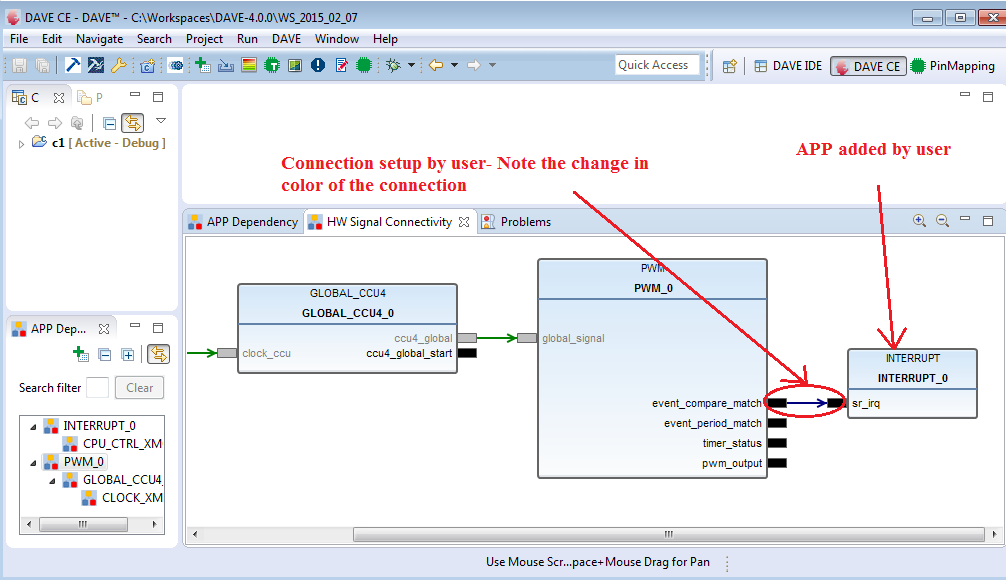The width and height of the screenshot is (1006, 580).
Task: Click the Save All toolbar icon
Action: tap(42, 65)
